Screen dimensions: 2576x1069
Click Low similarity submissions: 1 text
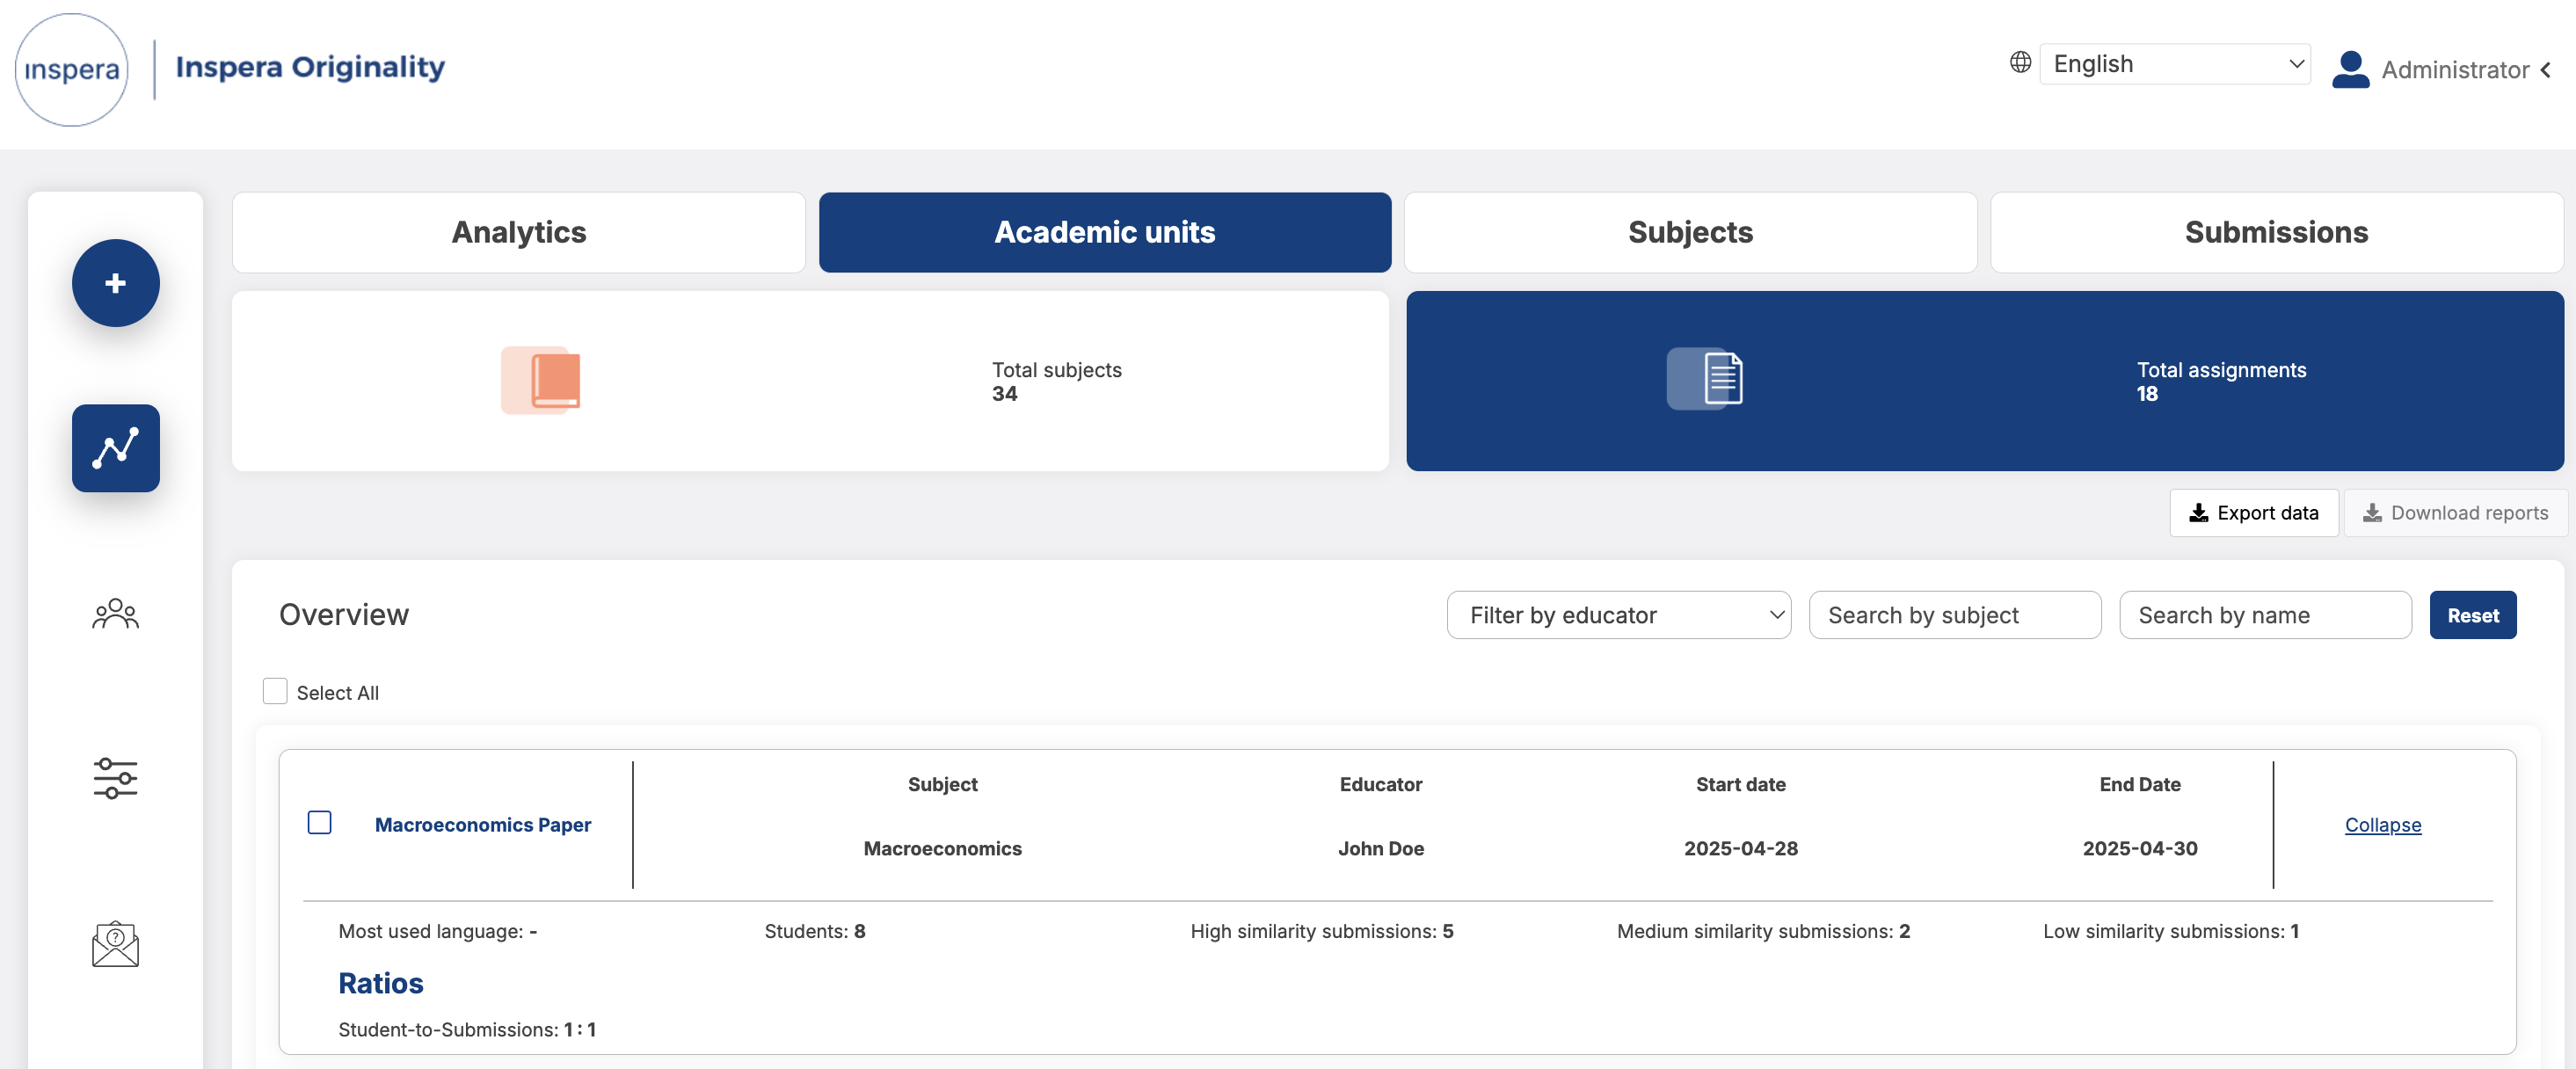pos(2170,931)
